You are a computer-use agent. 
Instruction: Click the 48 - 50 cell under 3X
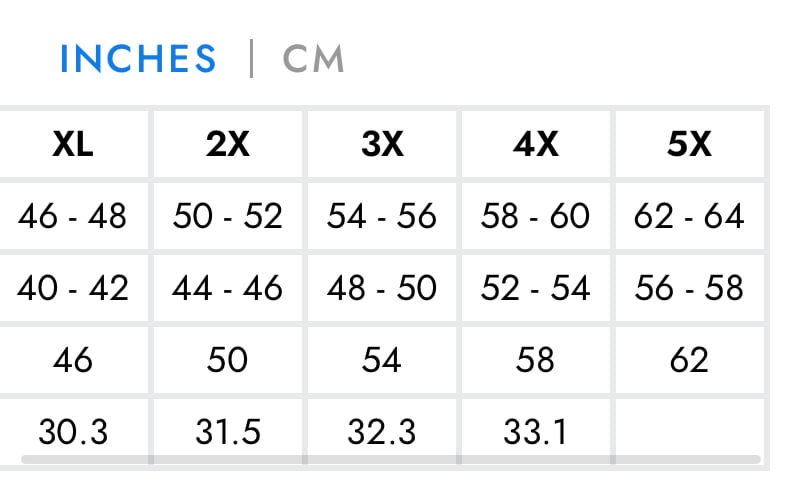[381, 288]
